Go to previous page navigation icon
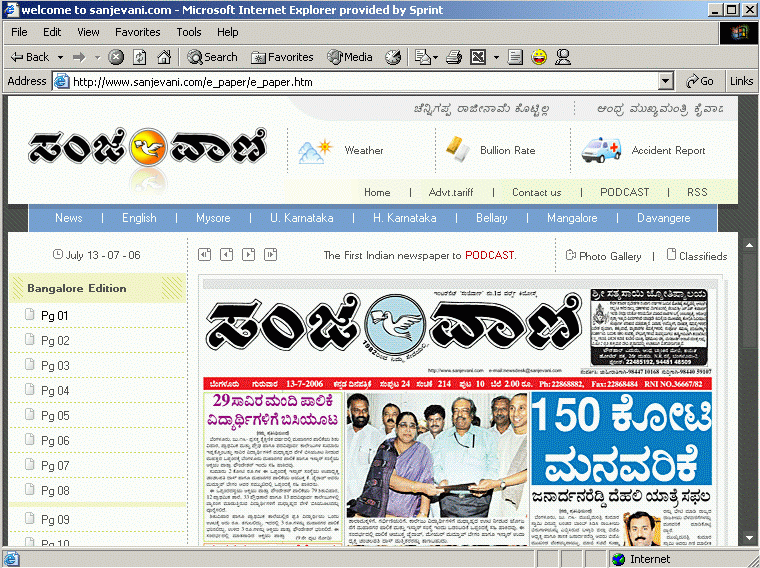 (226, 254)
